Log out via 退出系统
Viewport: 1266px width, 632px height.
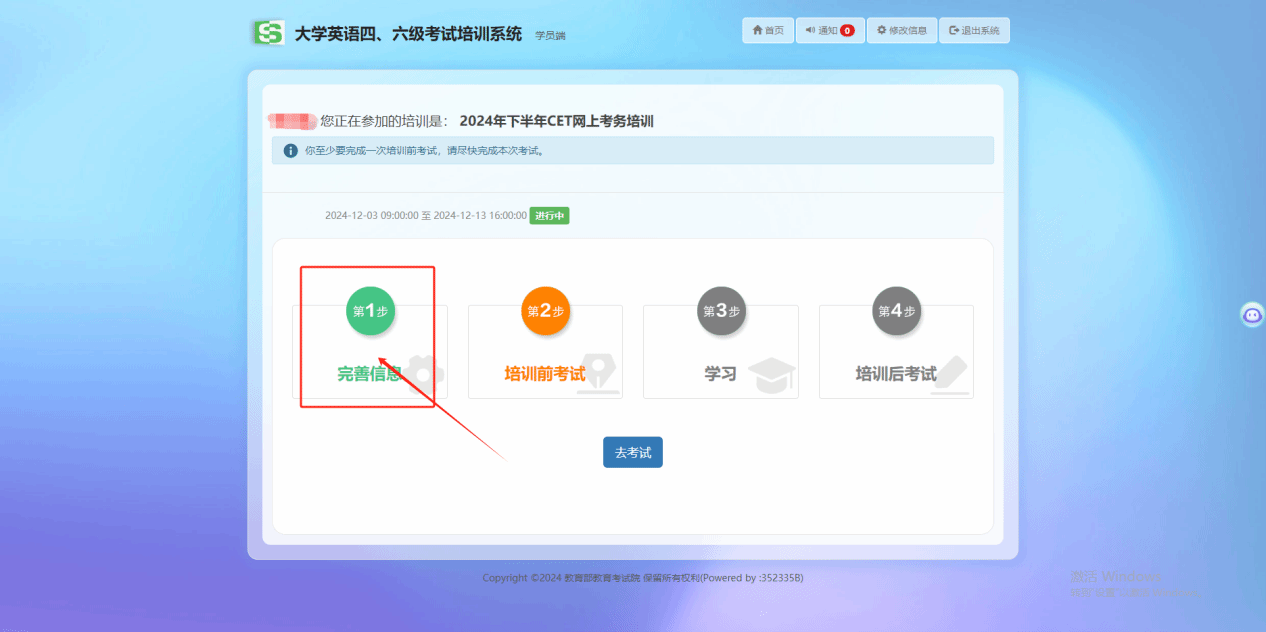click(974, 31)
